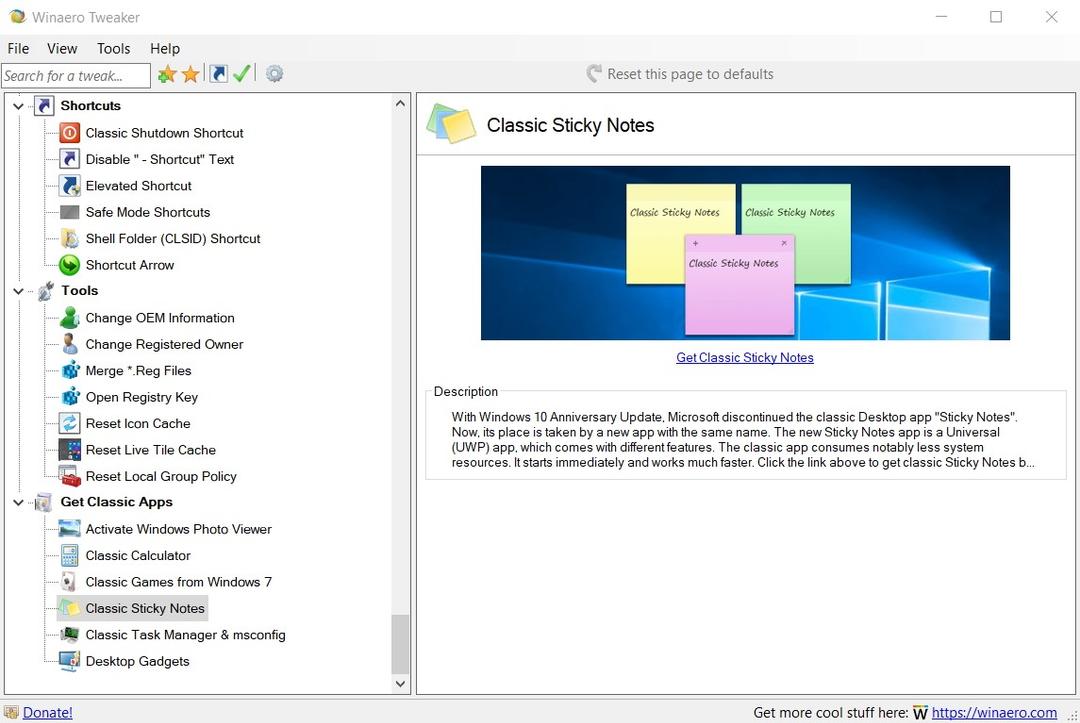The image size is (1080, 723).
Task: Collapse the Get Classic Apps section
Action: click(18, 503)
